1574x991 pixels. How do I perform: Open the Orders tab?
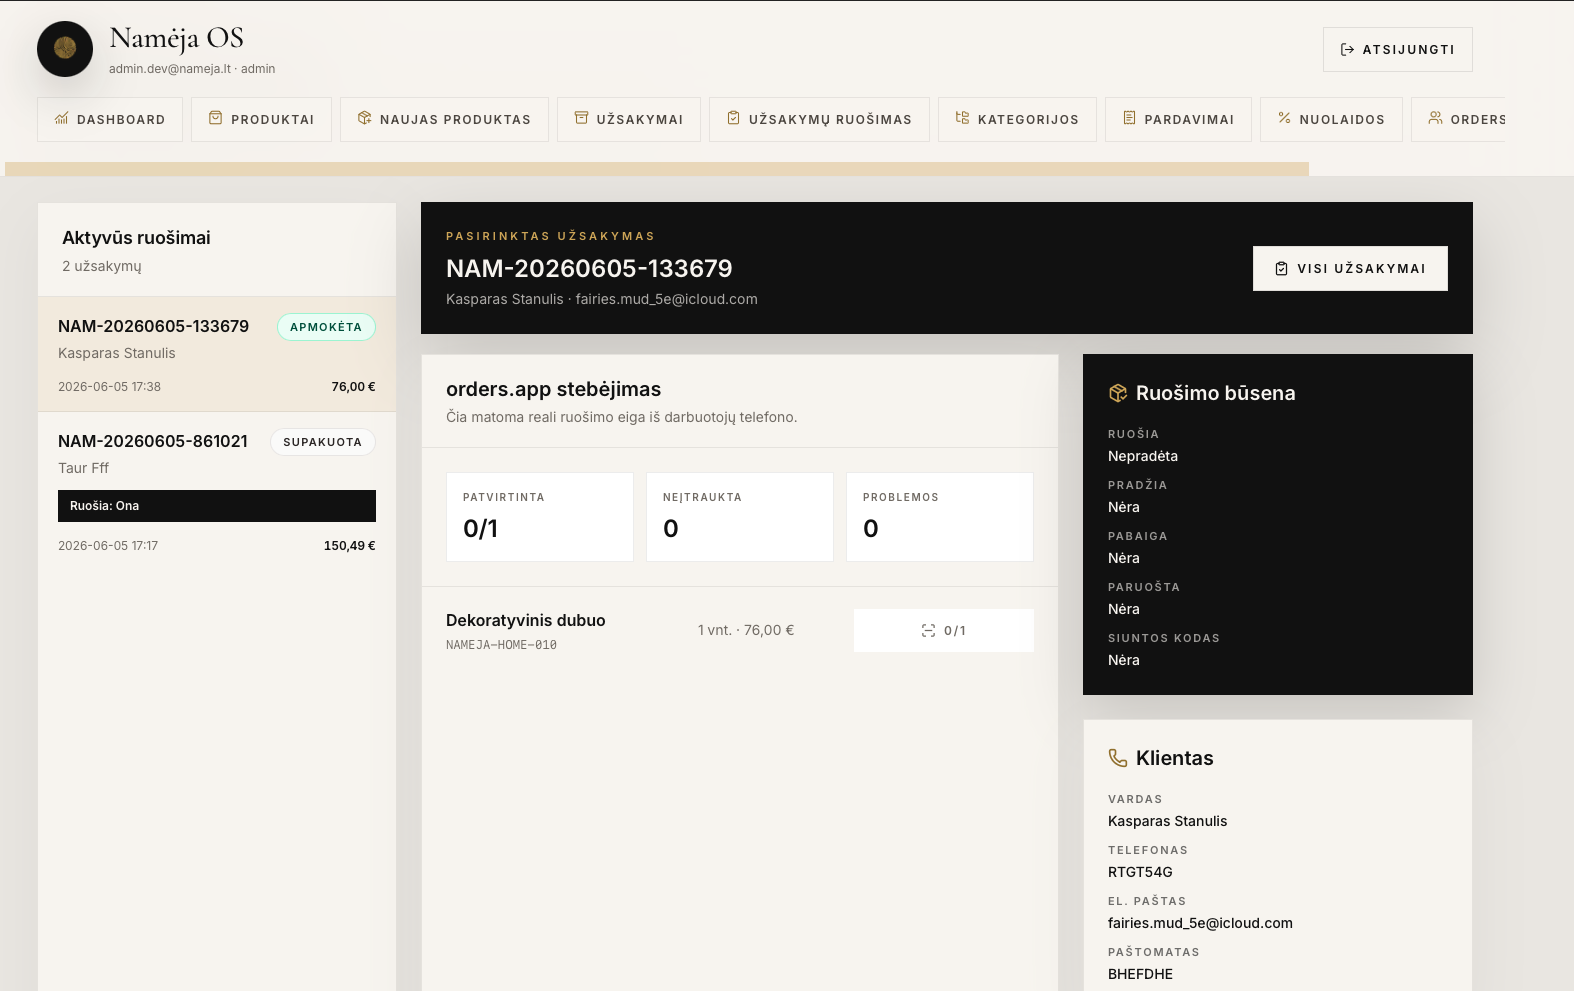point(1458,119)
